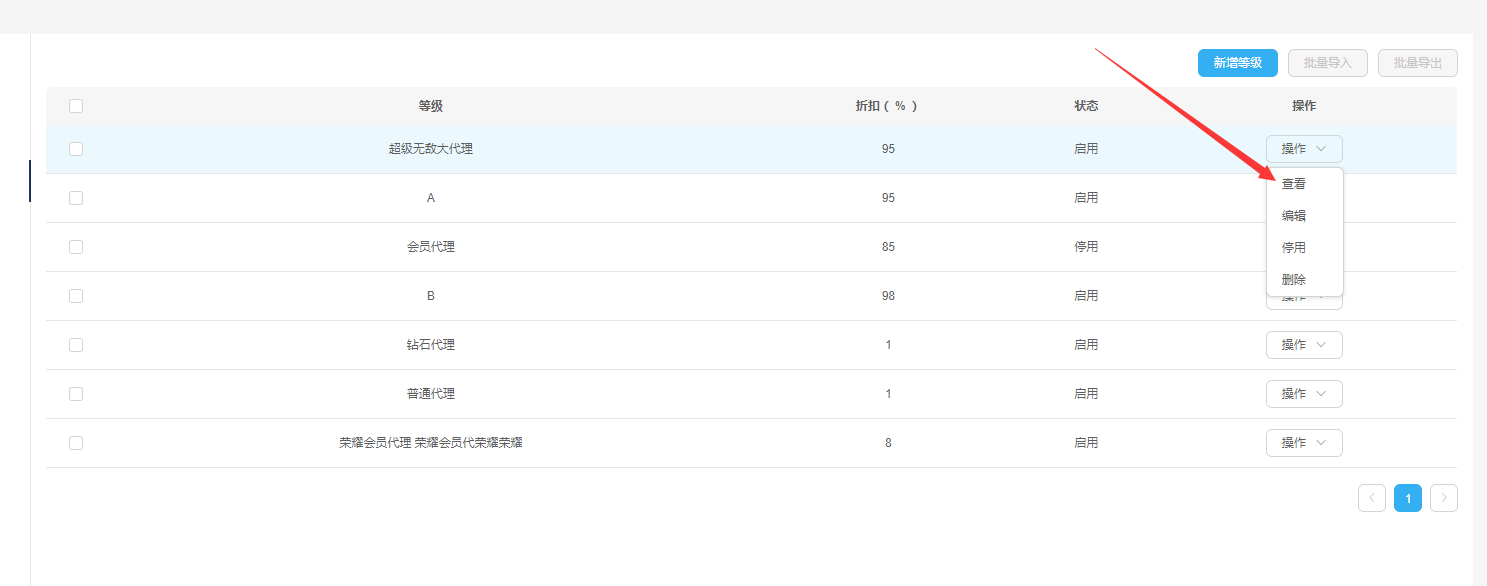The image size is (1487, 586).
Task: Pick 删除 from the dropdown menu
Action: (1294, 280)
